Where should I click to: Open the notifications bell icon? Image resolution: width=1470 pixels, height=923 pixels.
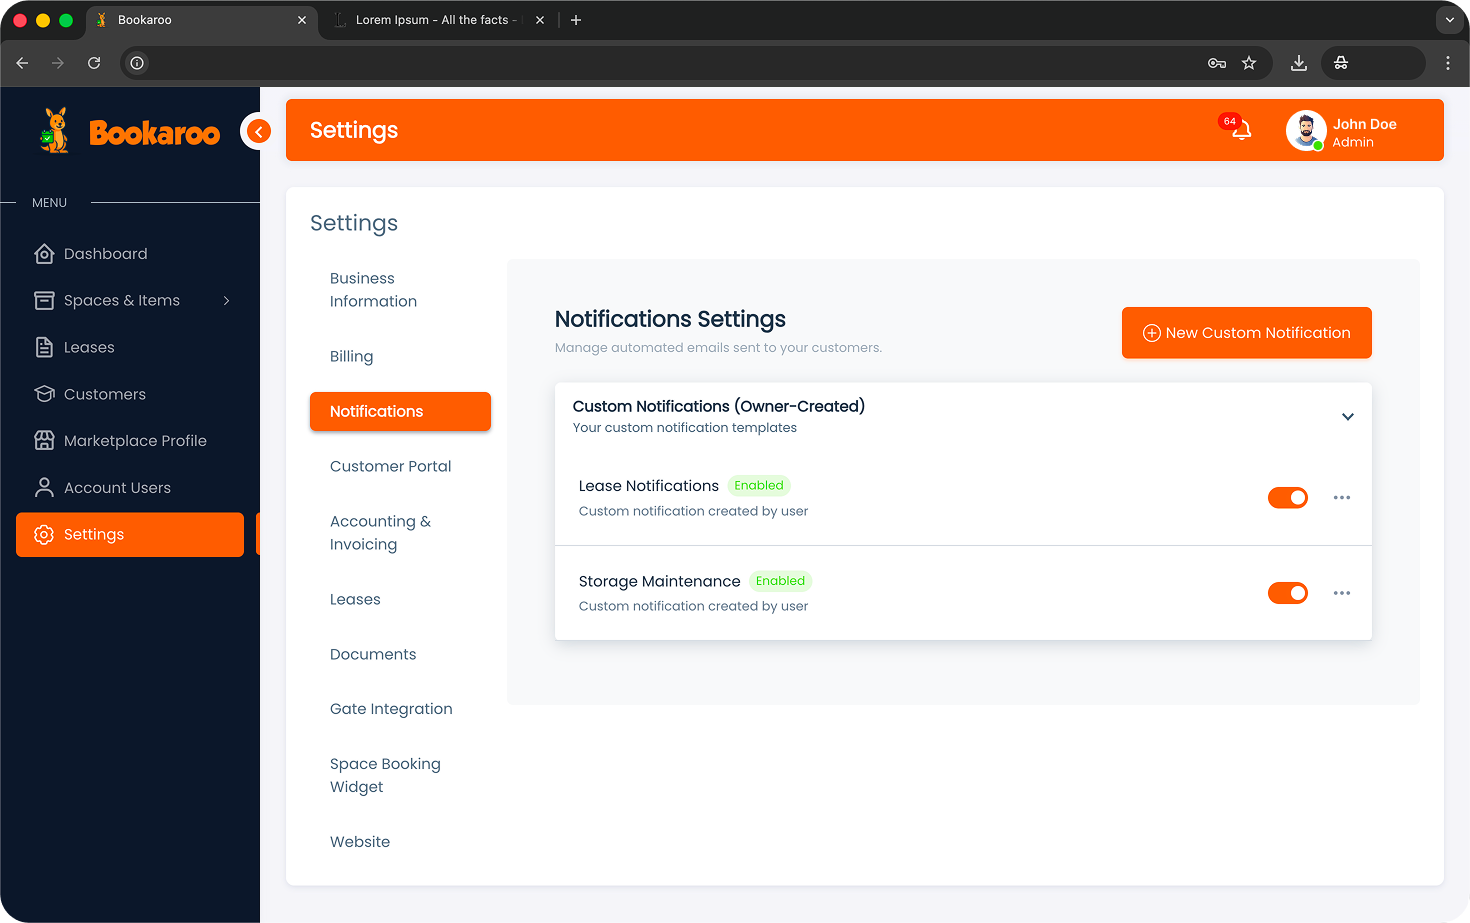click(1240, 130)
